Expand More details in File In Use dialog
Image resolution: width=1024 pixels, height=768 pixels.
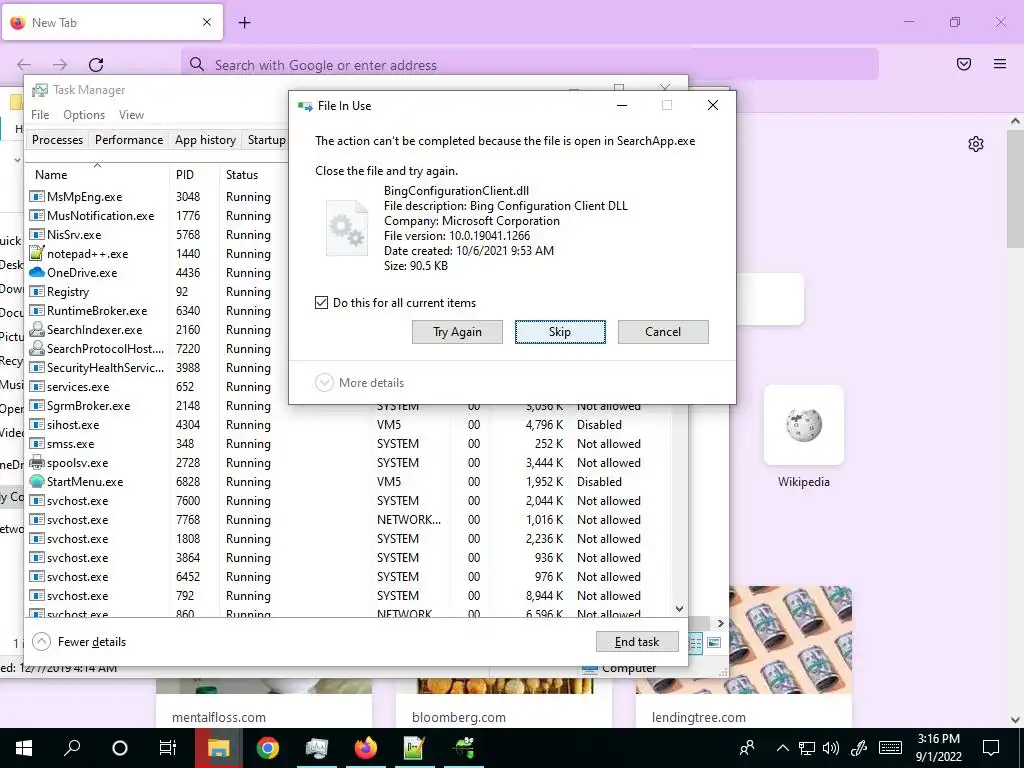[x=359, y=383]
